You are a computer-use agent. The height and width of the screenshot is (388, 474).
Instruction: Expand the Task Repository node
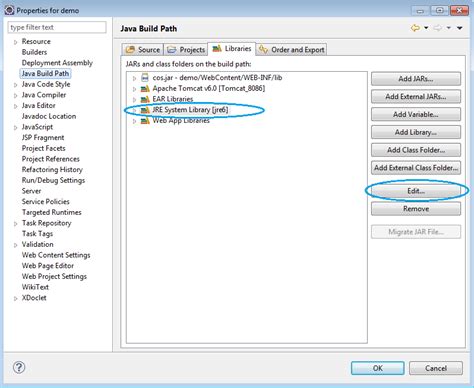tap(15, 223)
